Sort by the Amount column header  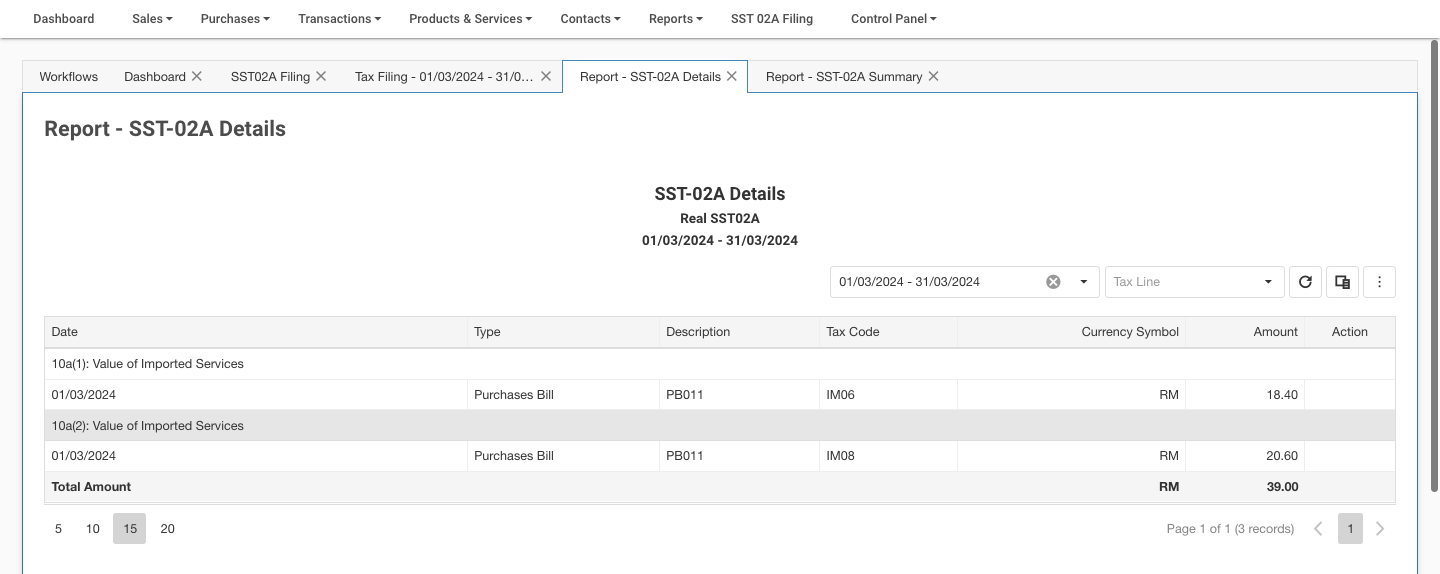coord(1275,332)
